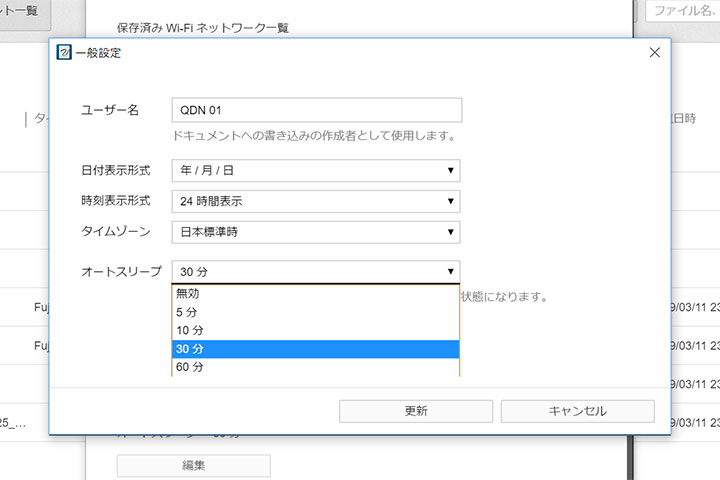Choose the highlighted 30 分 option

[x=316, y=349]
